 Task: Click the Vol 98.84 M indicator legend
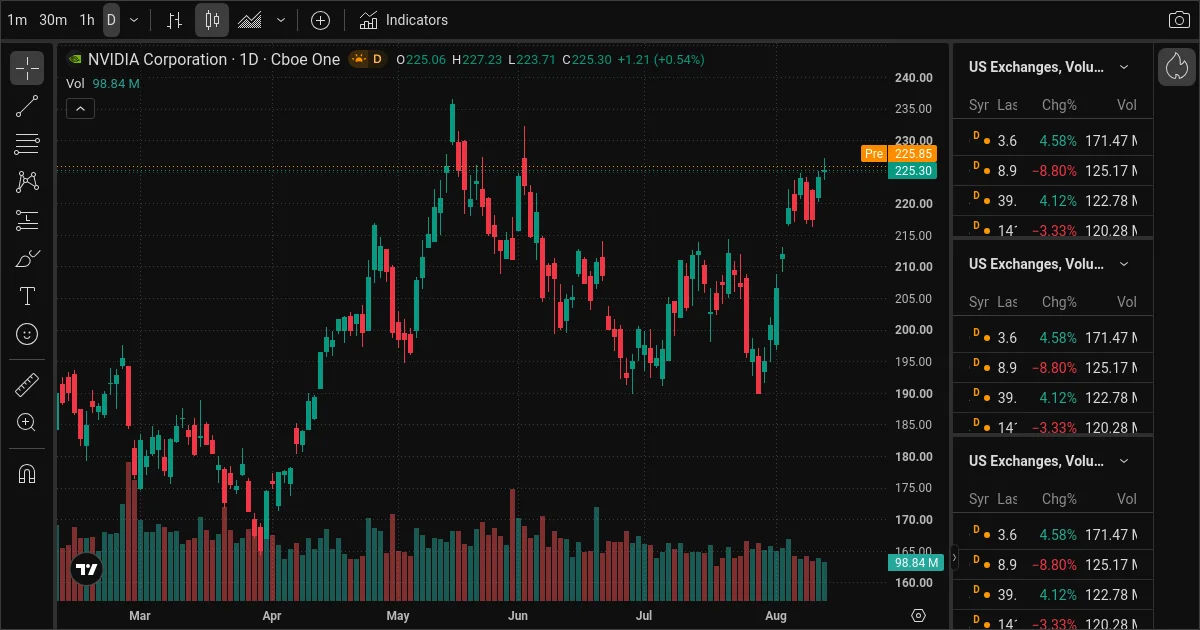(x=103, y=84)
